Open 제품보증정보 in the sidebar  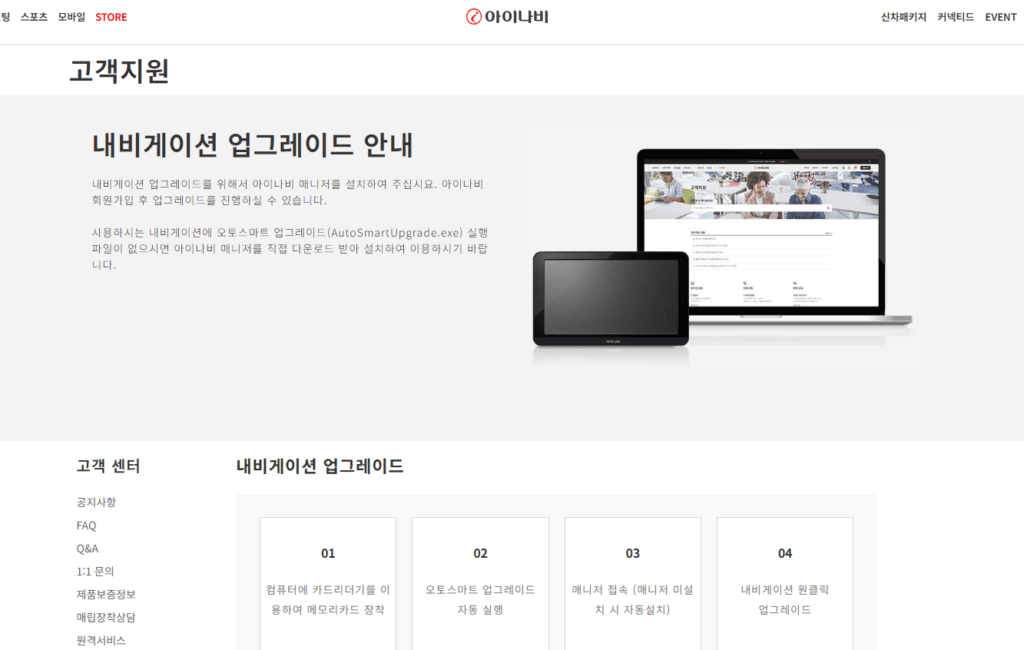106,594
